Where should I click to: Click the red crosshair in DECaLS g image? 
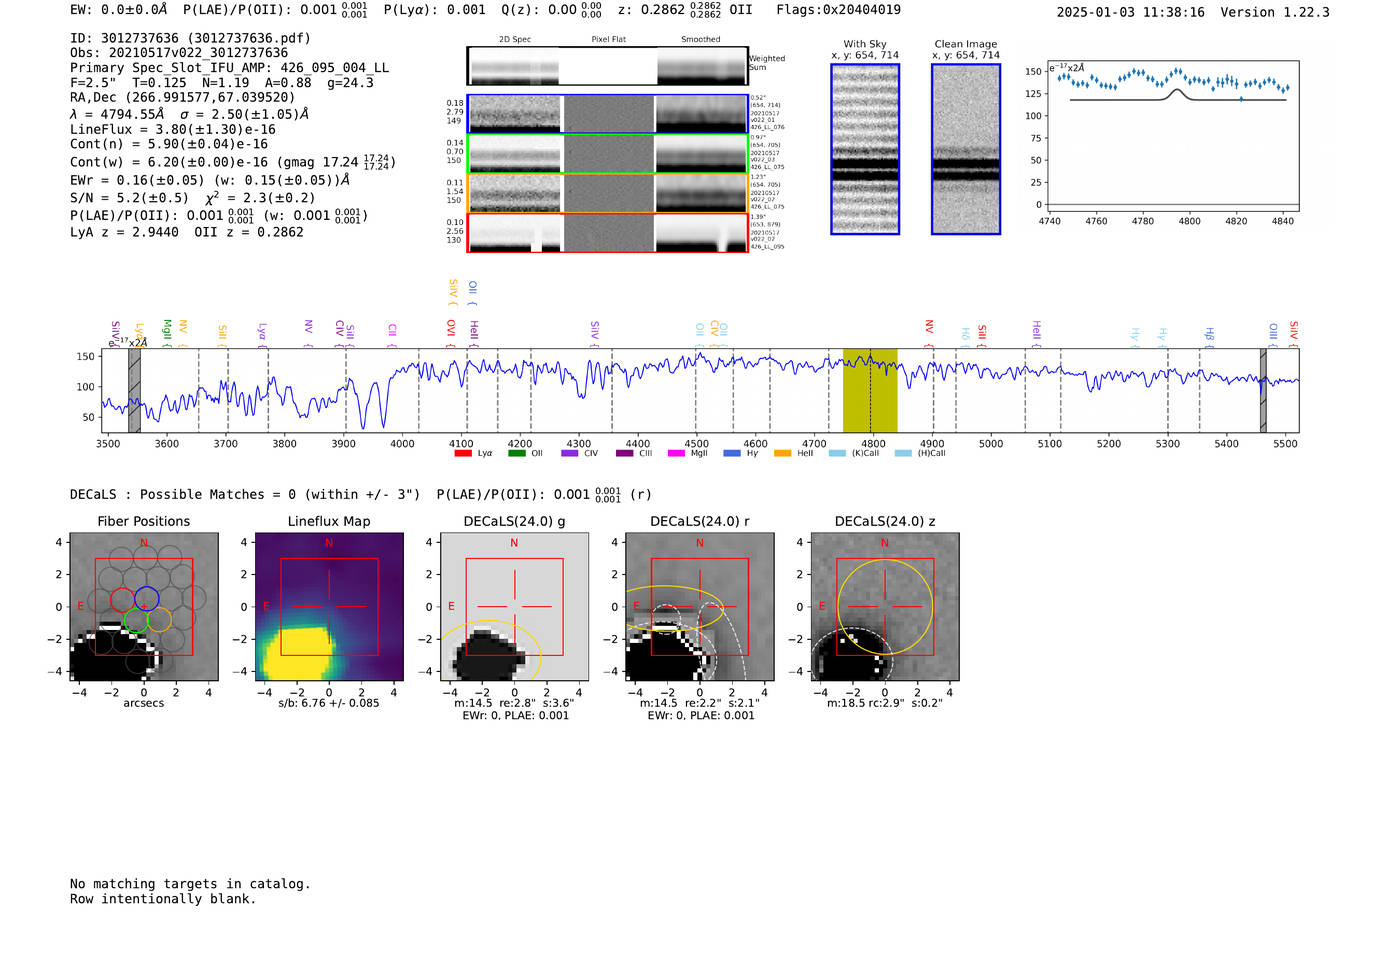click(x=514, y=606)
